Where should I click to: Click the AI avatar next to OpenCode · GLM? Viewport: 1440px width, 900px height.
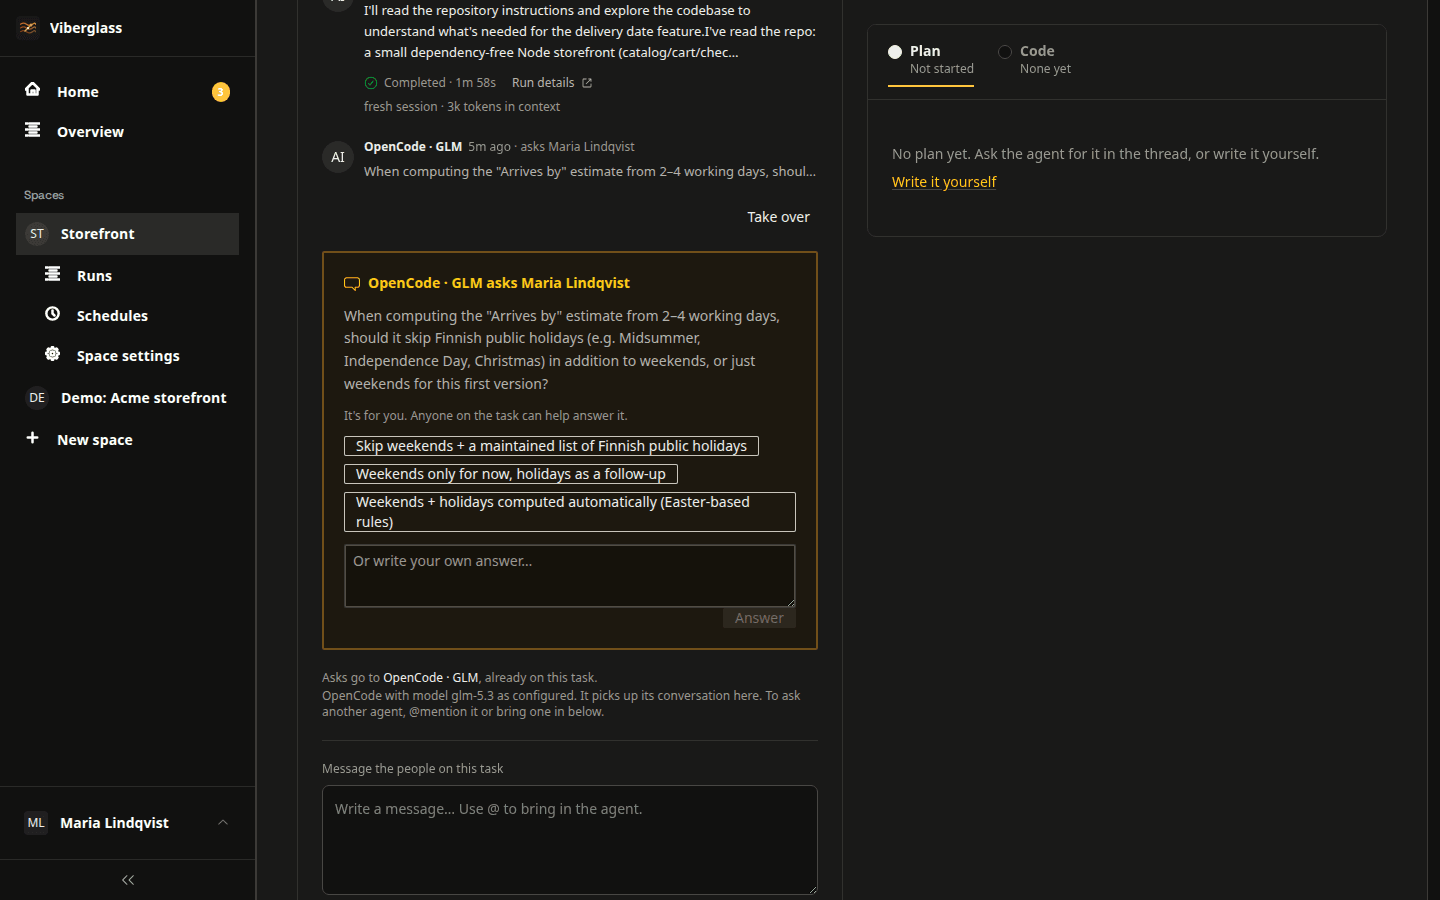(338, 157)
